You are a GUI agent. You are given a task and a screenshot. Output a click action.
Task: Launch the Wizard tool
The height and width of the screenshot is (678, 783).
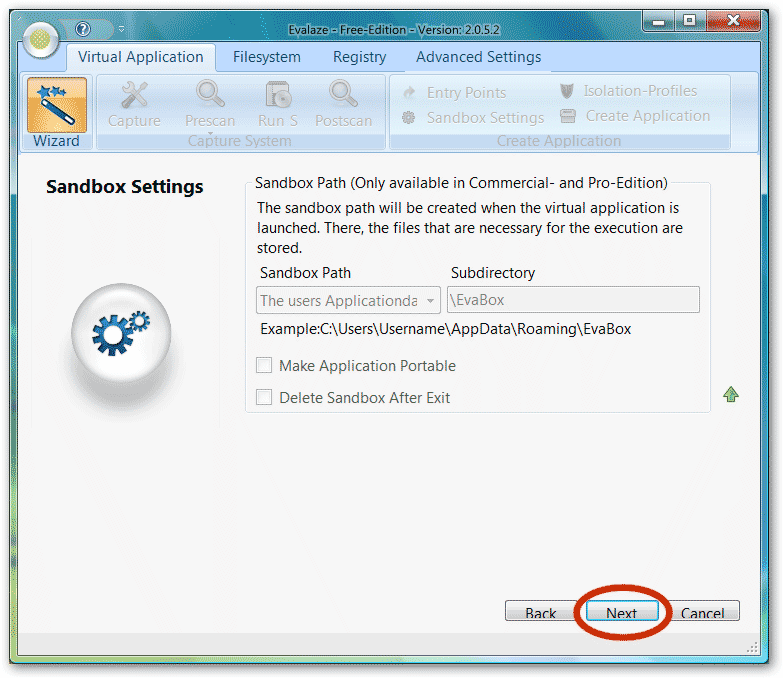click(56, 112)
